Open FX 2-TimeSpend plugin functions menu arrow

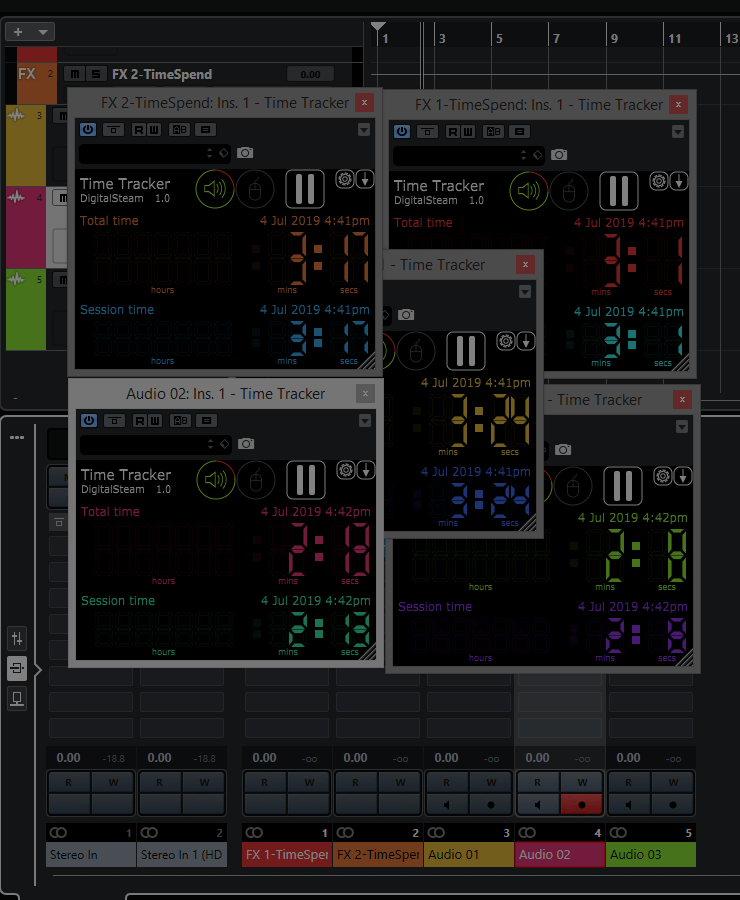[x=364, y=130]
